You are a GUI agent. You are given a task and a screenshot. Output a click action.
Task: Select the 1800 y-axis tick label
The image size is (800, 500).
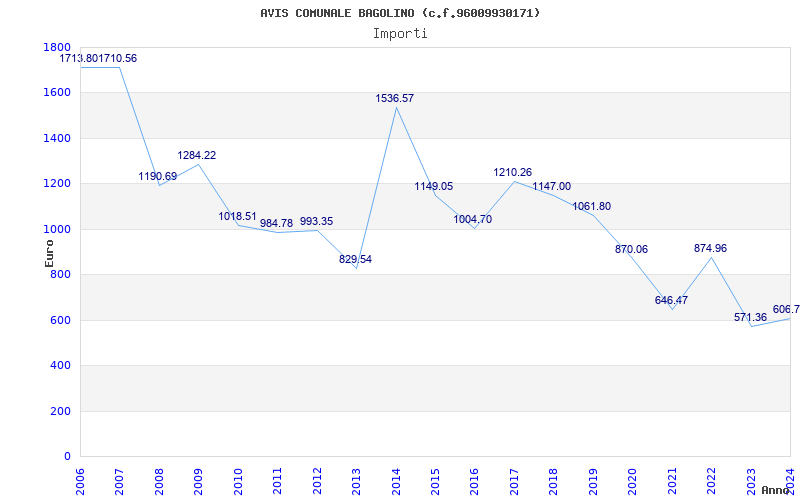coord(57,47)
